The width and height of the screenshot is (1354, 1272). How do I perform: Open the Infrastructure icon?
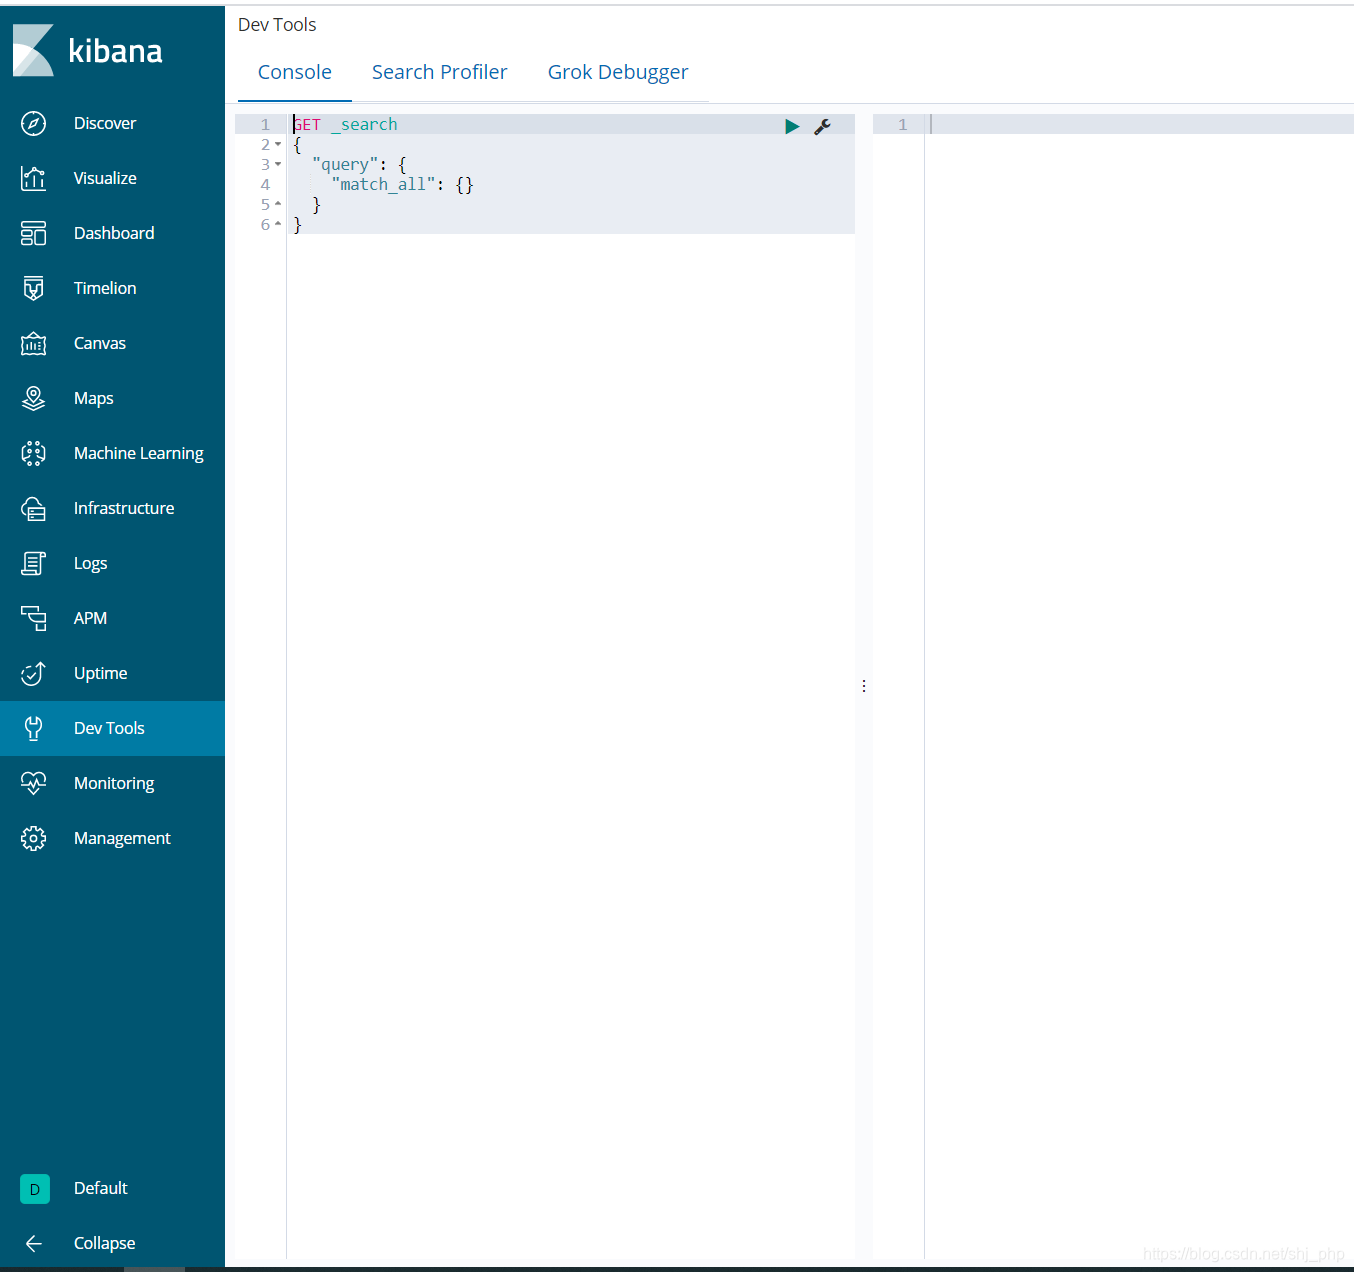[33, 508]
